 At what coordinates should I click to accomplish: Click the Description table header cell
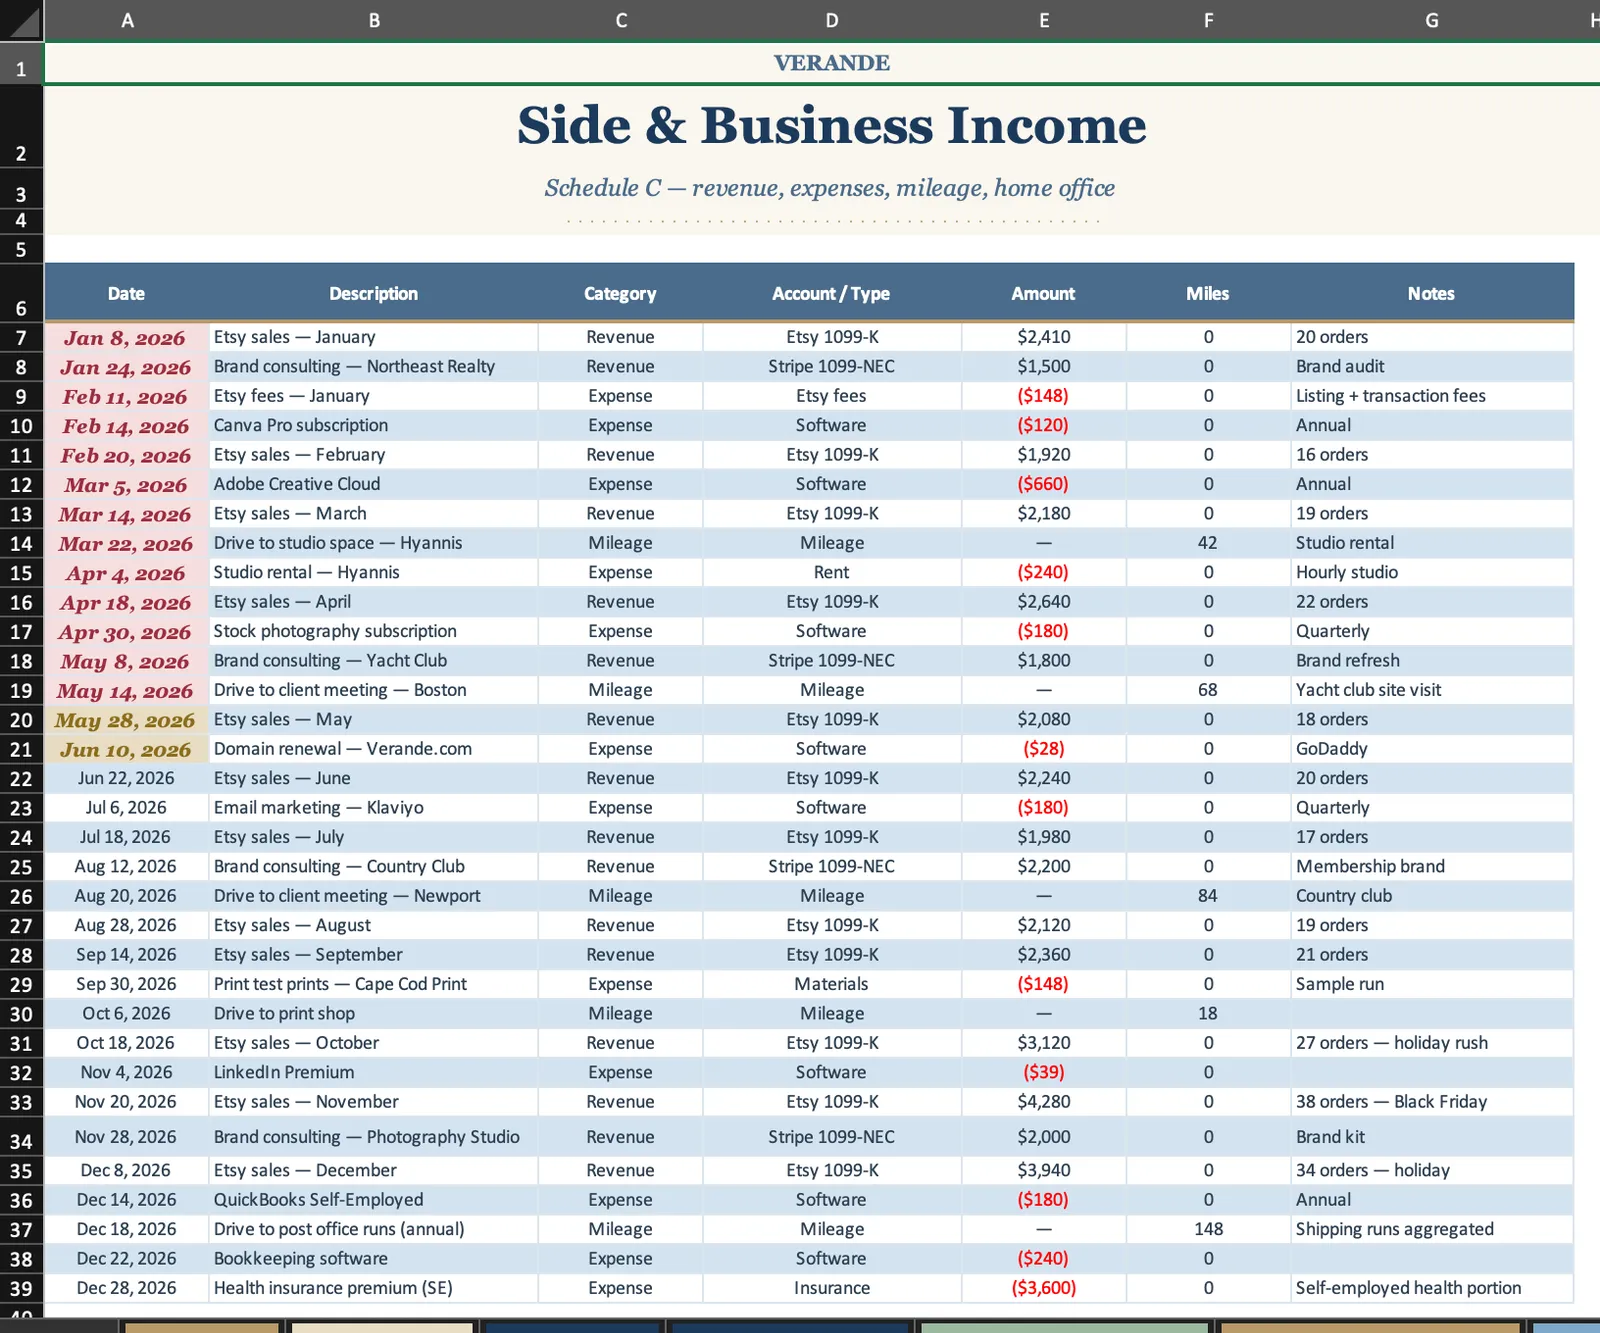(x=374, y=293)
